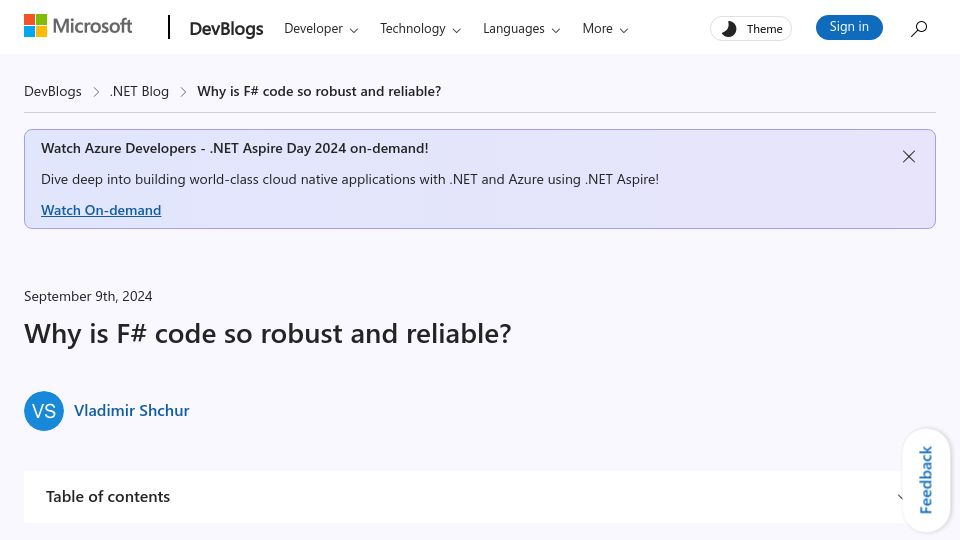Image resolution: width=960 pixels, height=540 pixels.
Task: Open the Developer dropdown menu
Action: click(321, 29)
